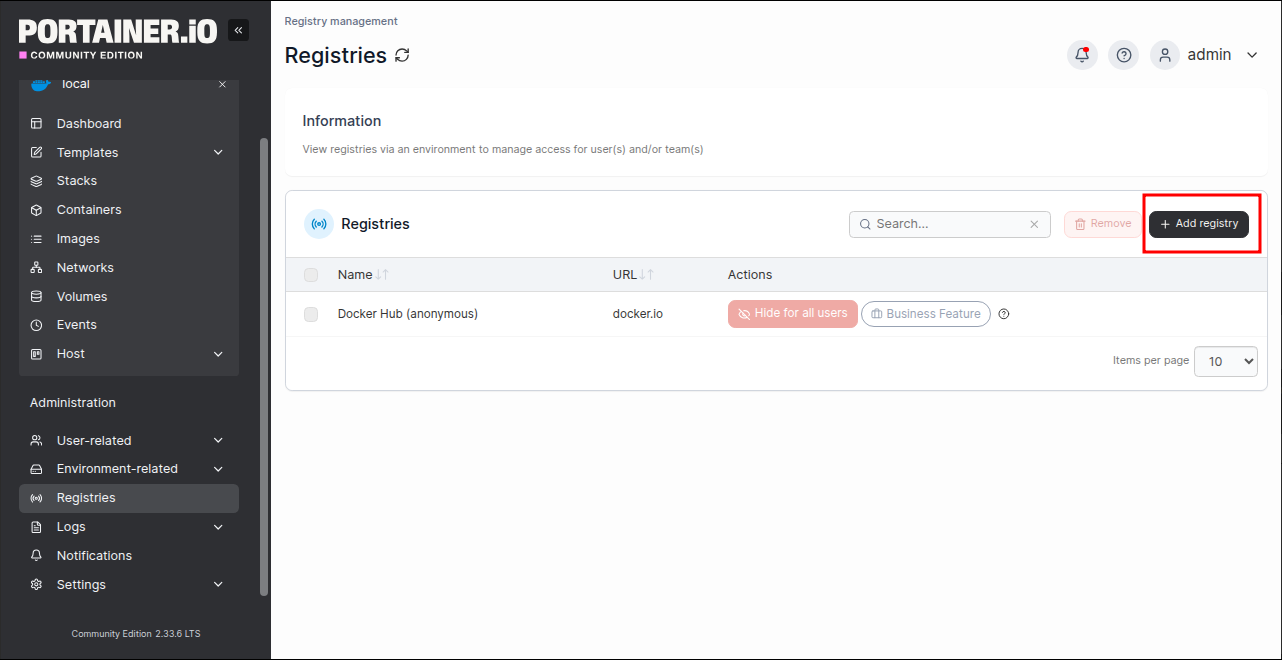This screenshot has width=1282, height=660.
Task: Toggle the select all registries checkbox
Action: [311, 275]
